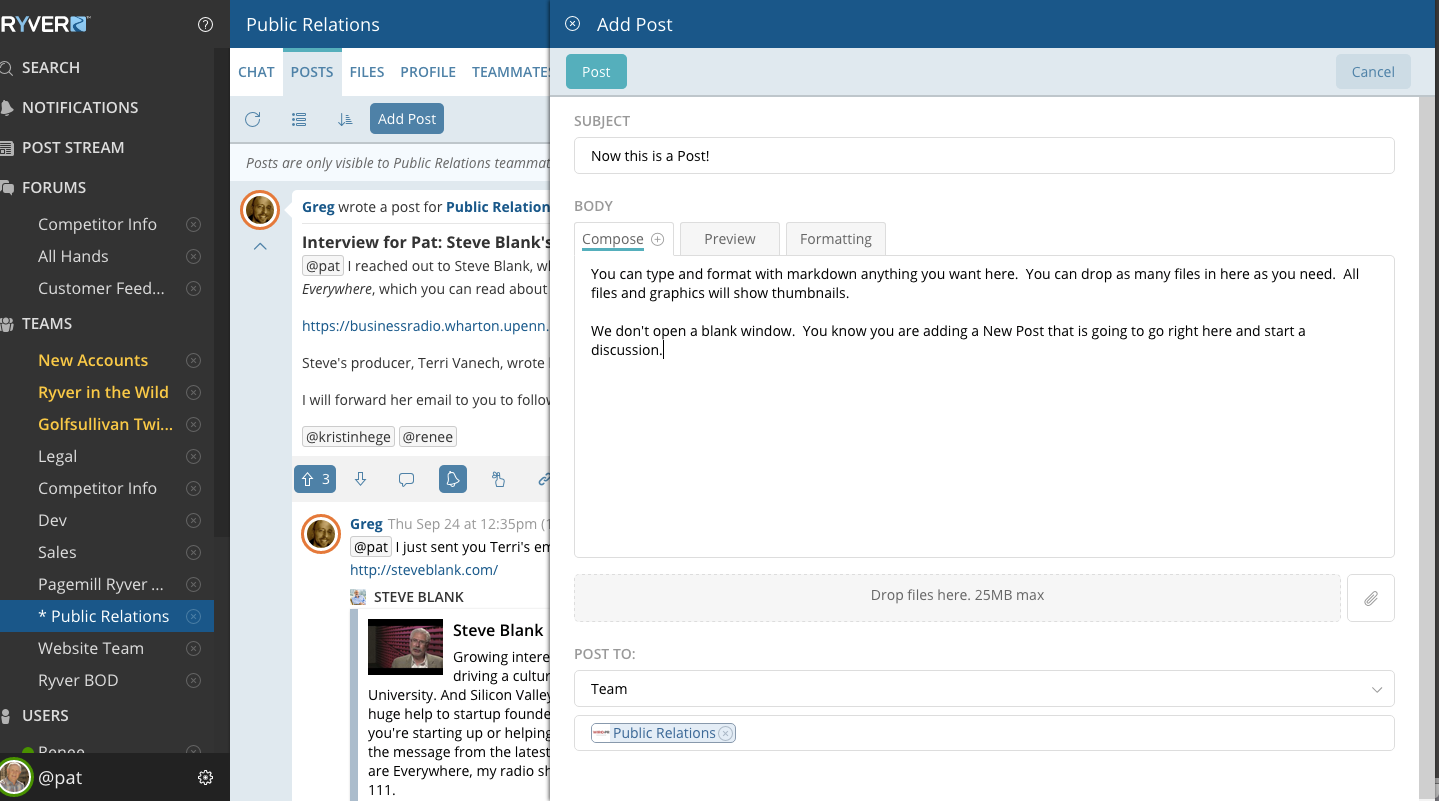Click the Drop files here zone
Image resolution: width=1439 pixels, height=801 pixels.
[x=957, y=598]
